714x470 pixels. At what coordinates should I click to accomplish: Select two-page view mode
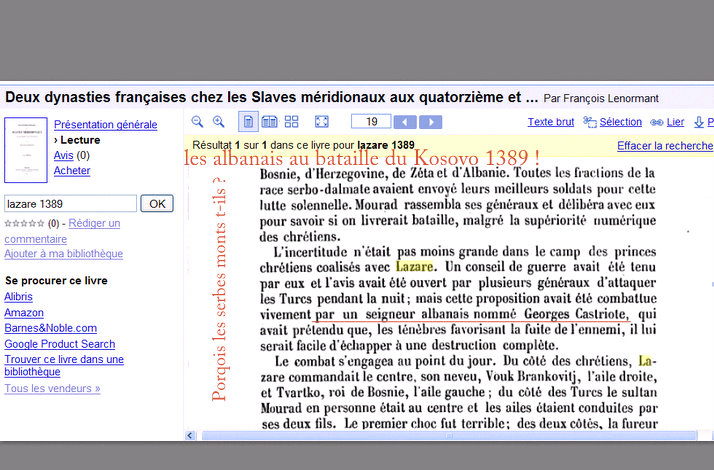269,122
